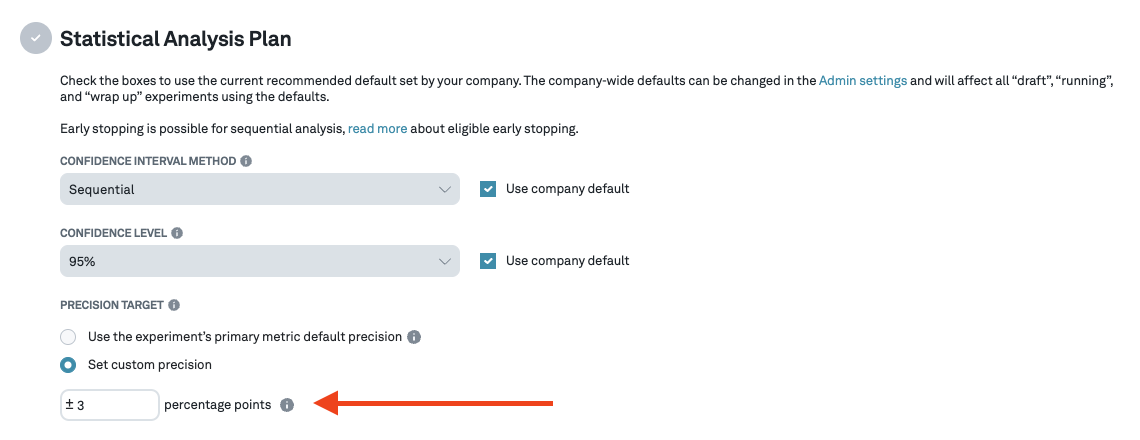Open the Admin settings link
Viewport: 1140px width, 440px height.
pyautogui.click(x=862, y=81)
